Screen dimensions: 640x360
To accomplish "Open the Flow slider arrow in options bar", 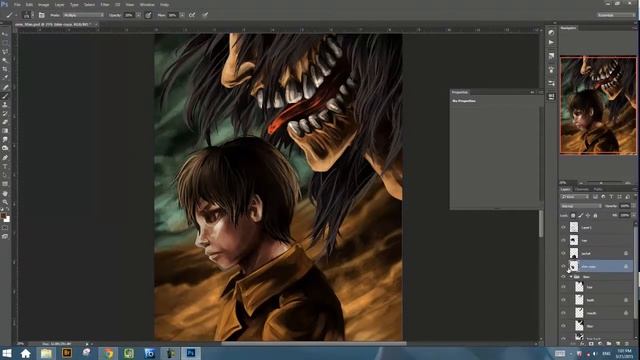I will point(182,15).
